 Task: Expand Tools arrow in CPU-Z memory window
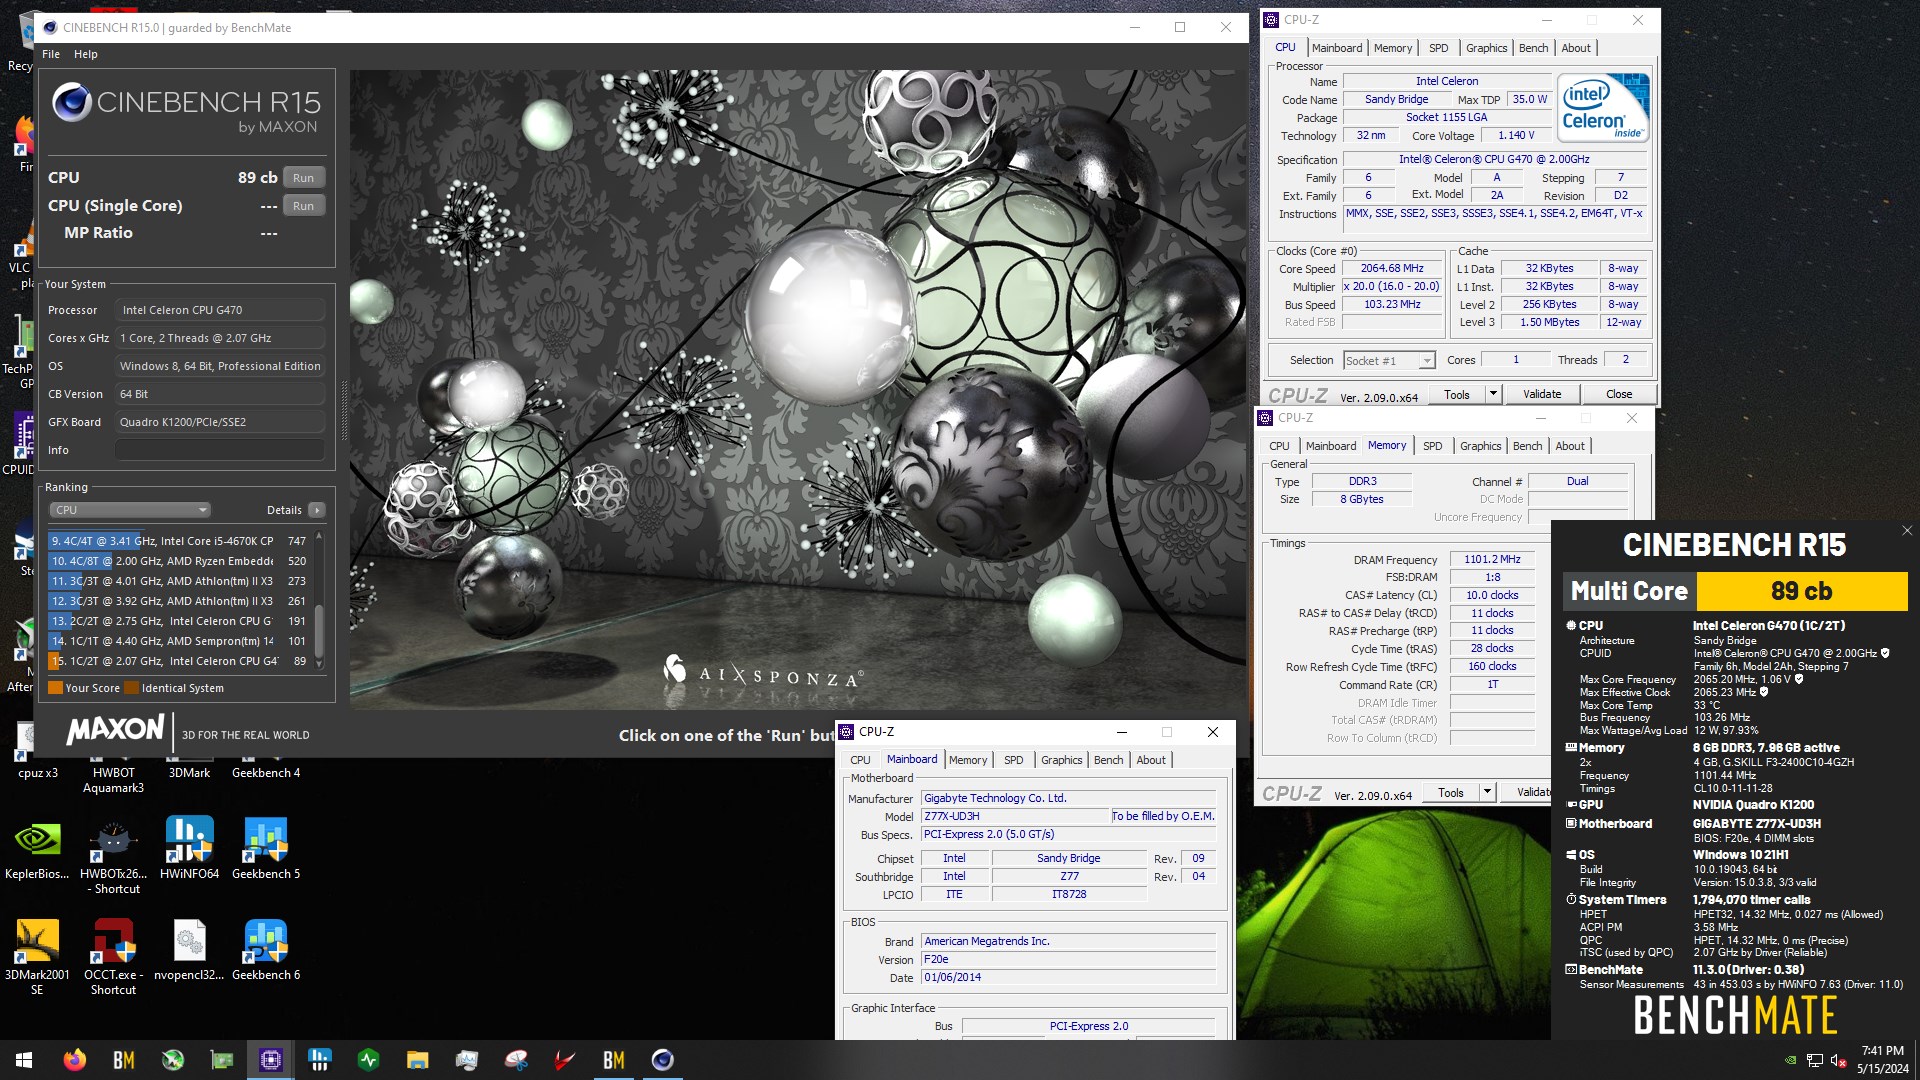pyautogui.click(x=1487, y=793)
